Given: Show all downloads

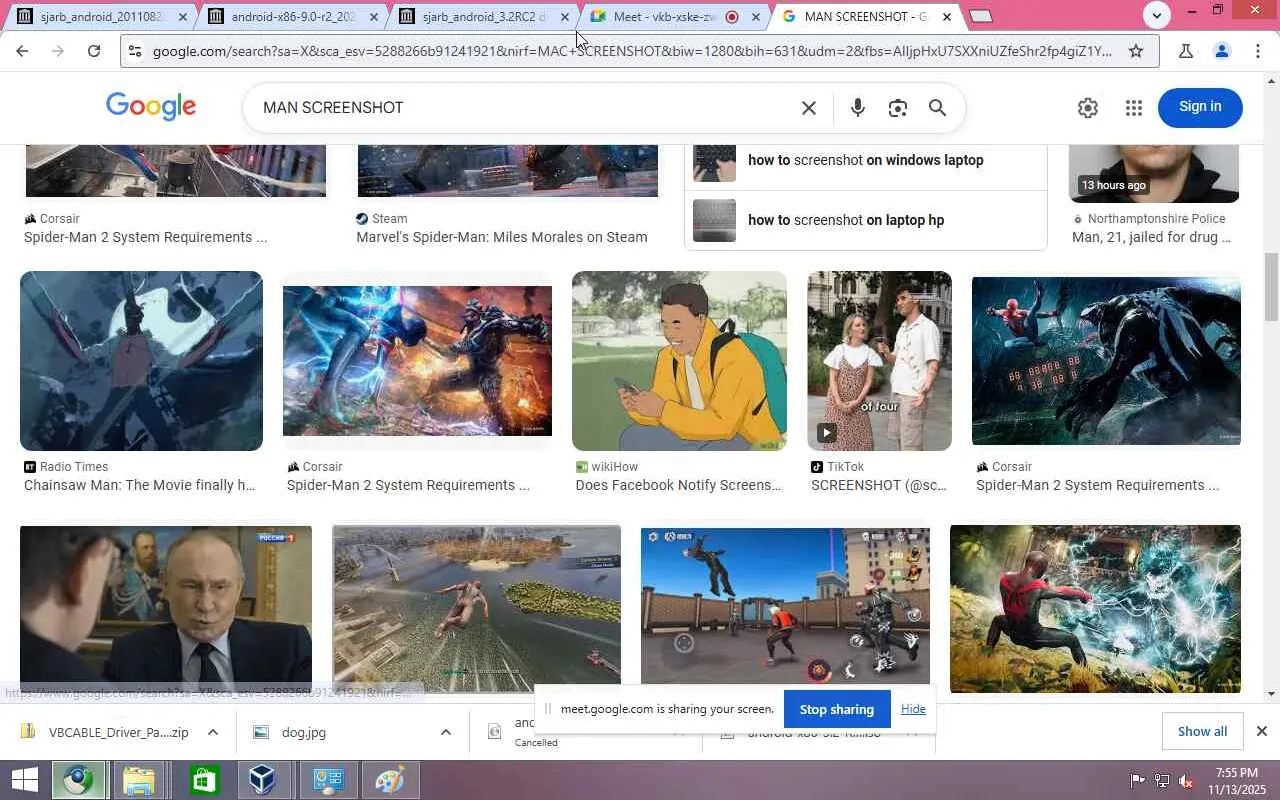Looking at the screenshot, I should tap(1202, 731).
